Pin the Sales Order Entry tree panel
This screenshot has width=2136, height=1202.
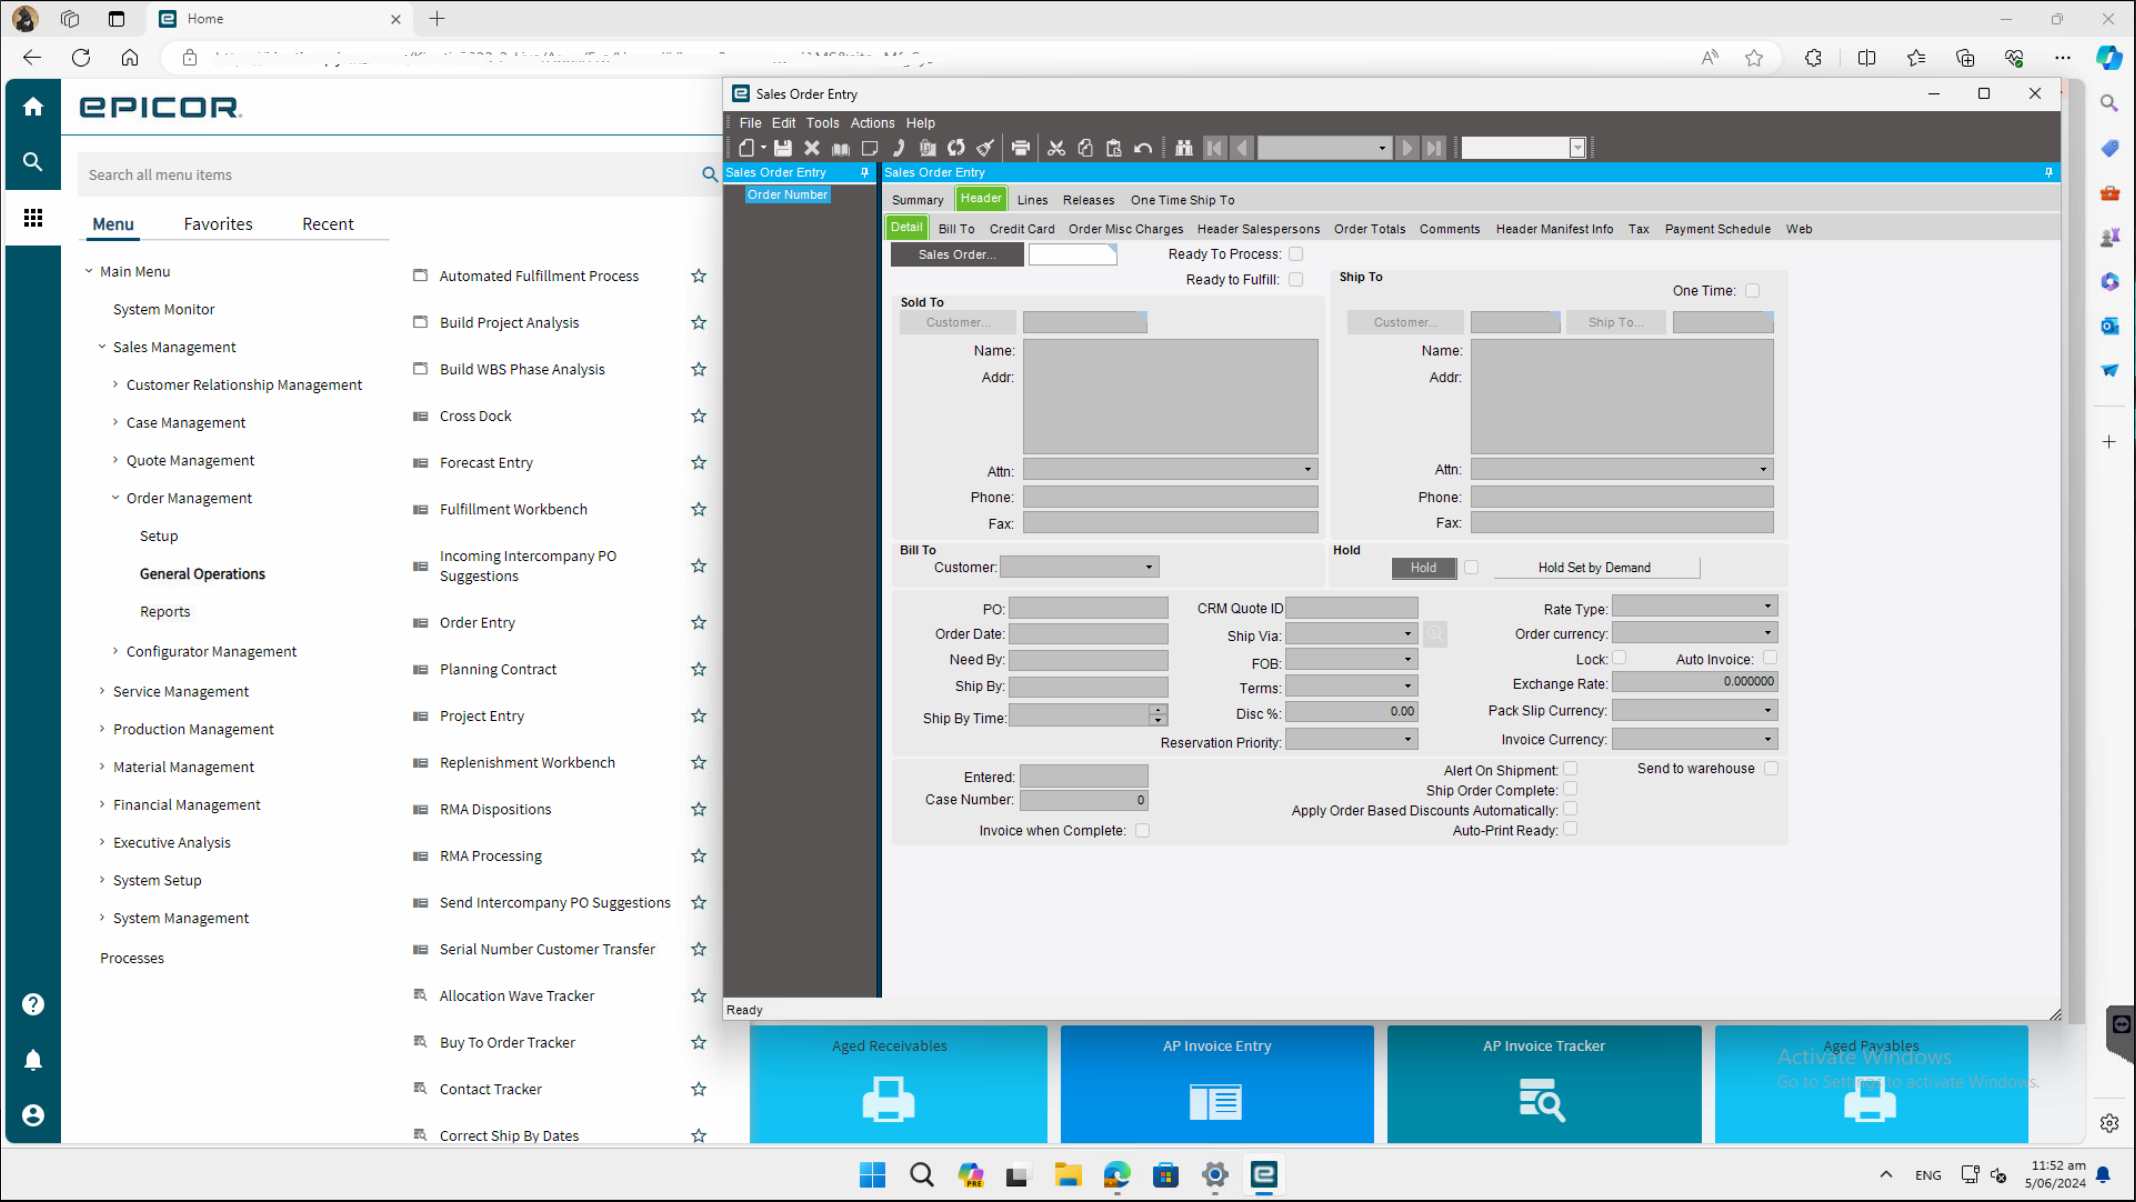(865, 172)
